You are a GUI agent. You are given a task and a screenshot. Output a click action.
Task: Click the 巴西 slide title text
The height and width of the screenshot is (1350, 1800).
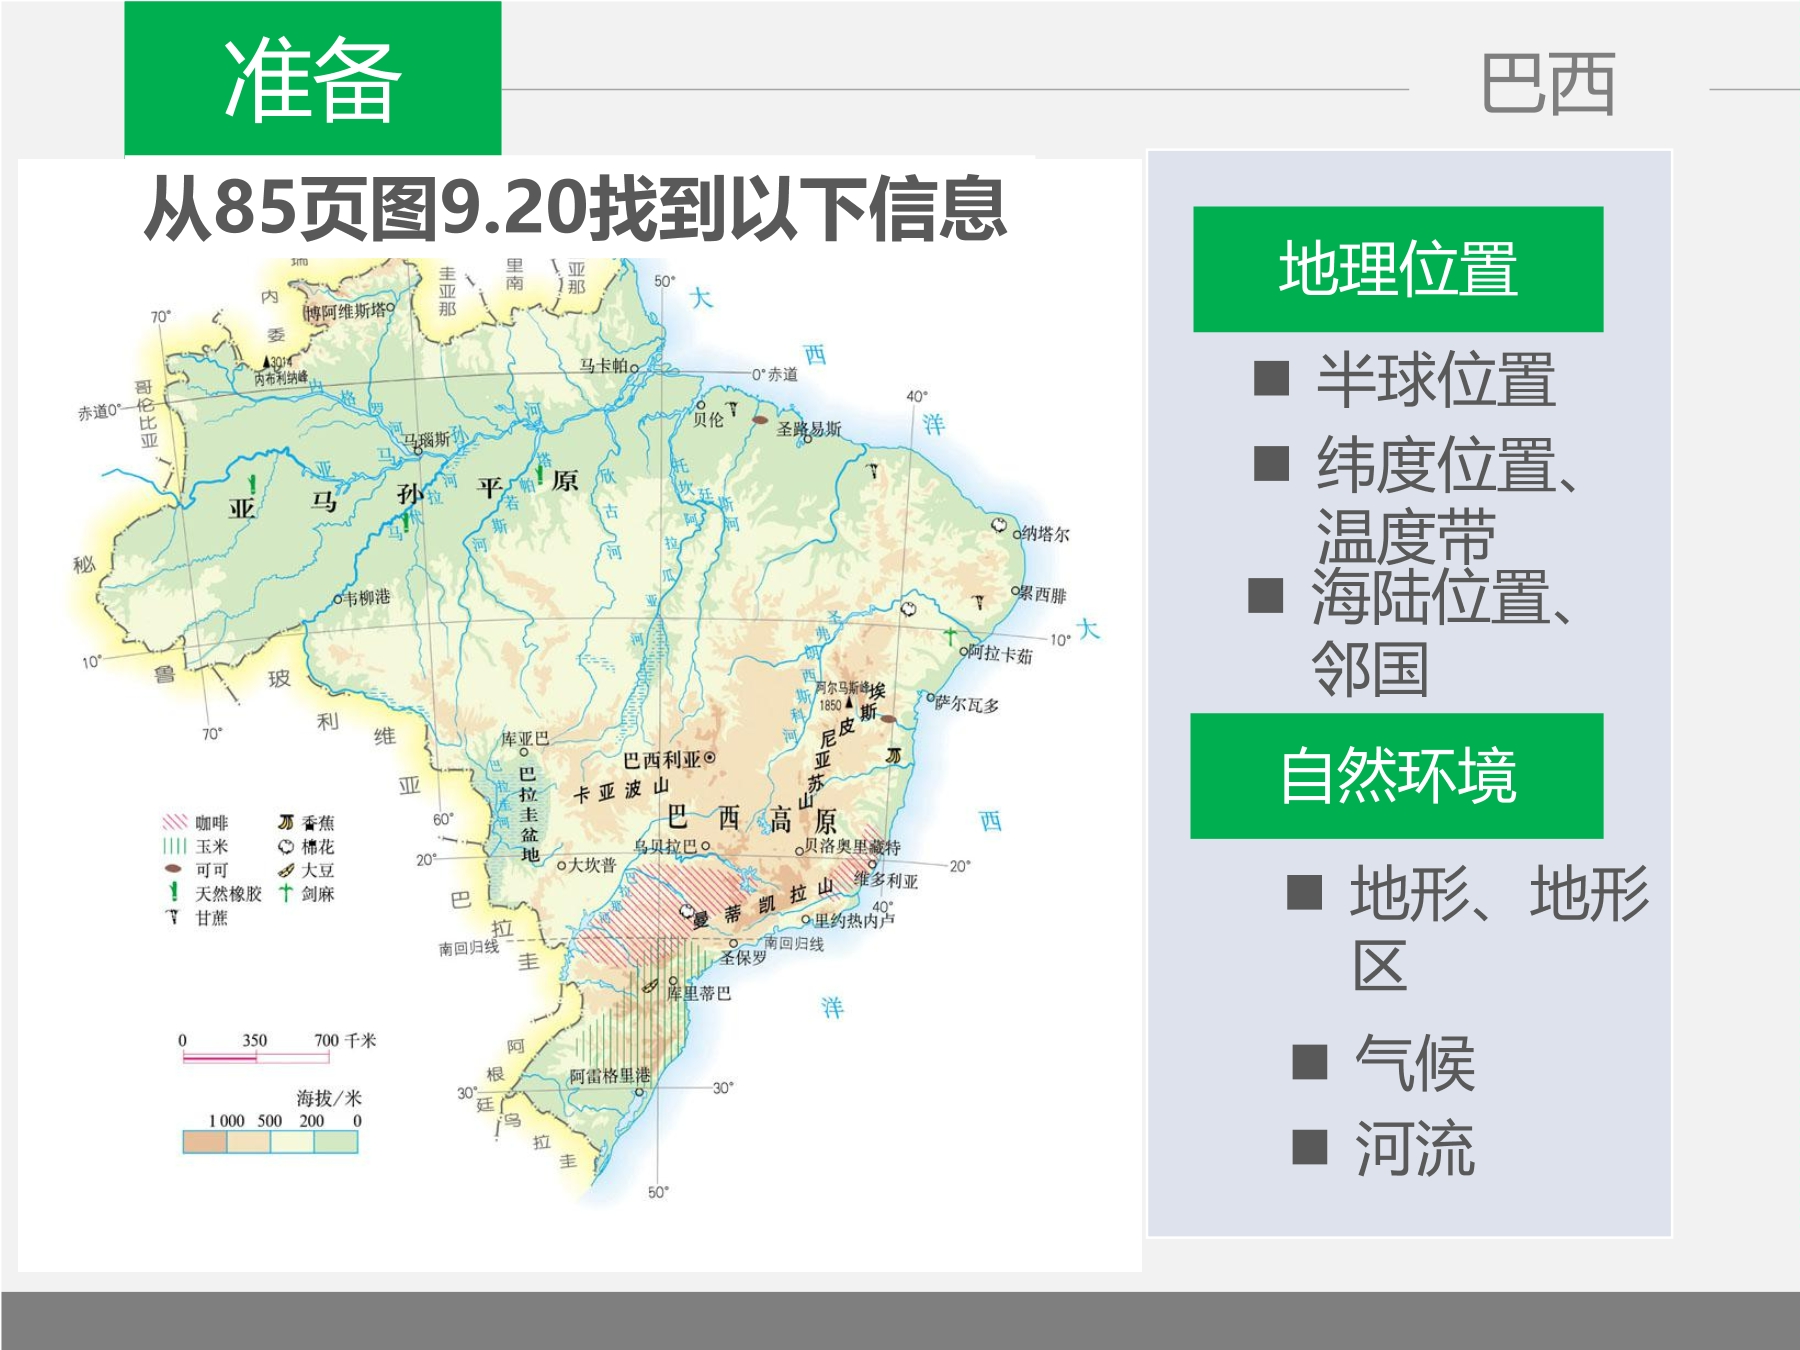tap(1548, 84)
